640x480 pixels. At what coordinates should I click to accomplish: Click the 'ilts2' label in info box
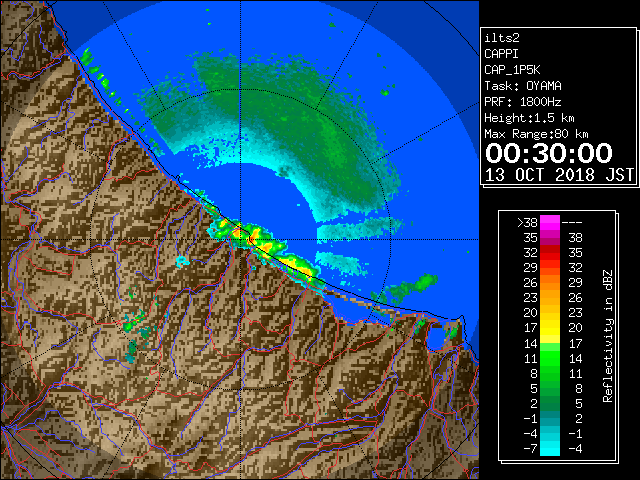point(502,38)
